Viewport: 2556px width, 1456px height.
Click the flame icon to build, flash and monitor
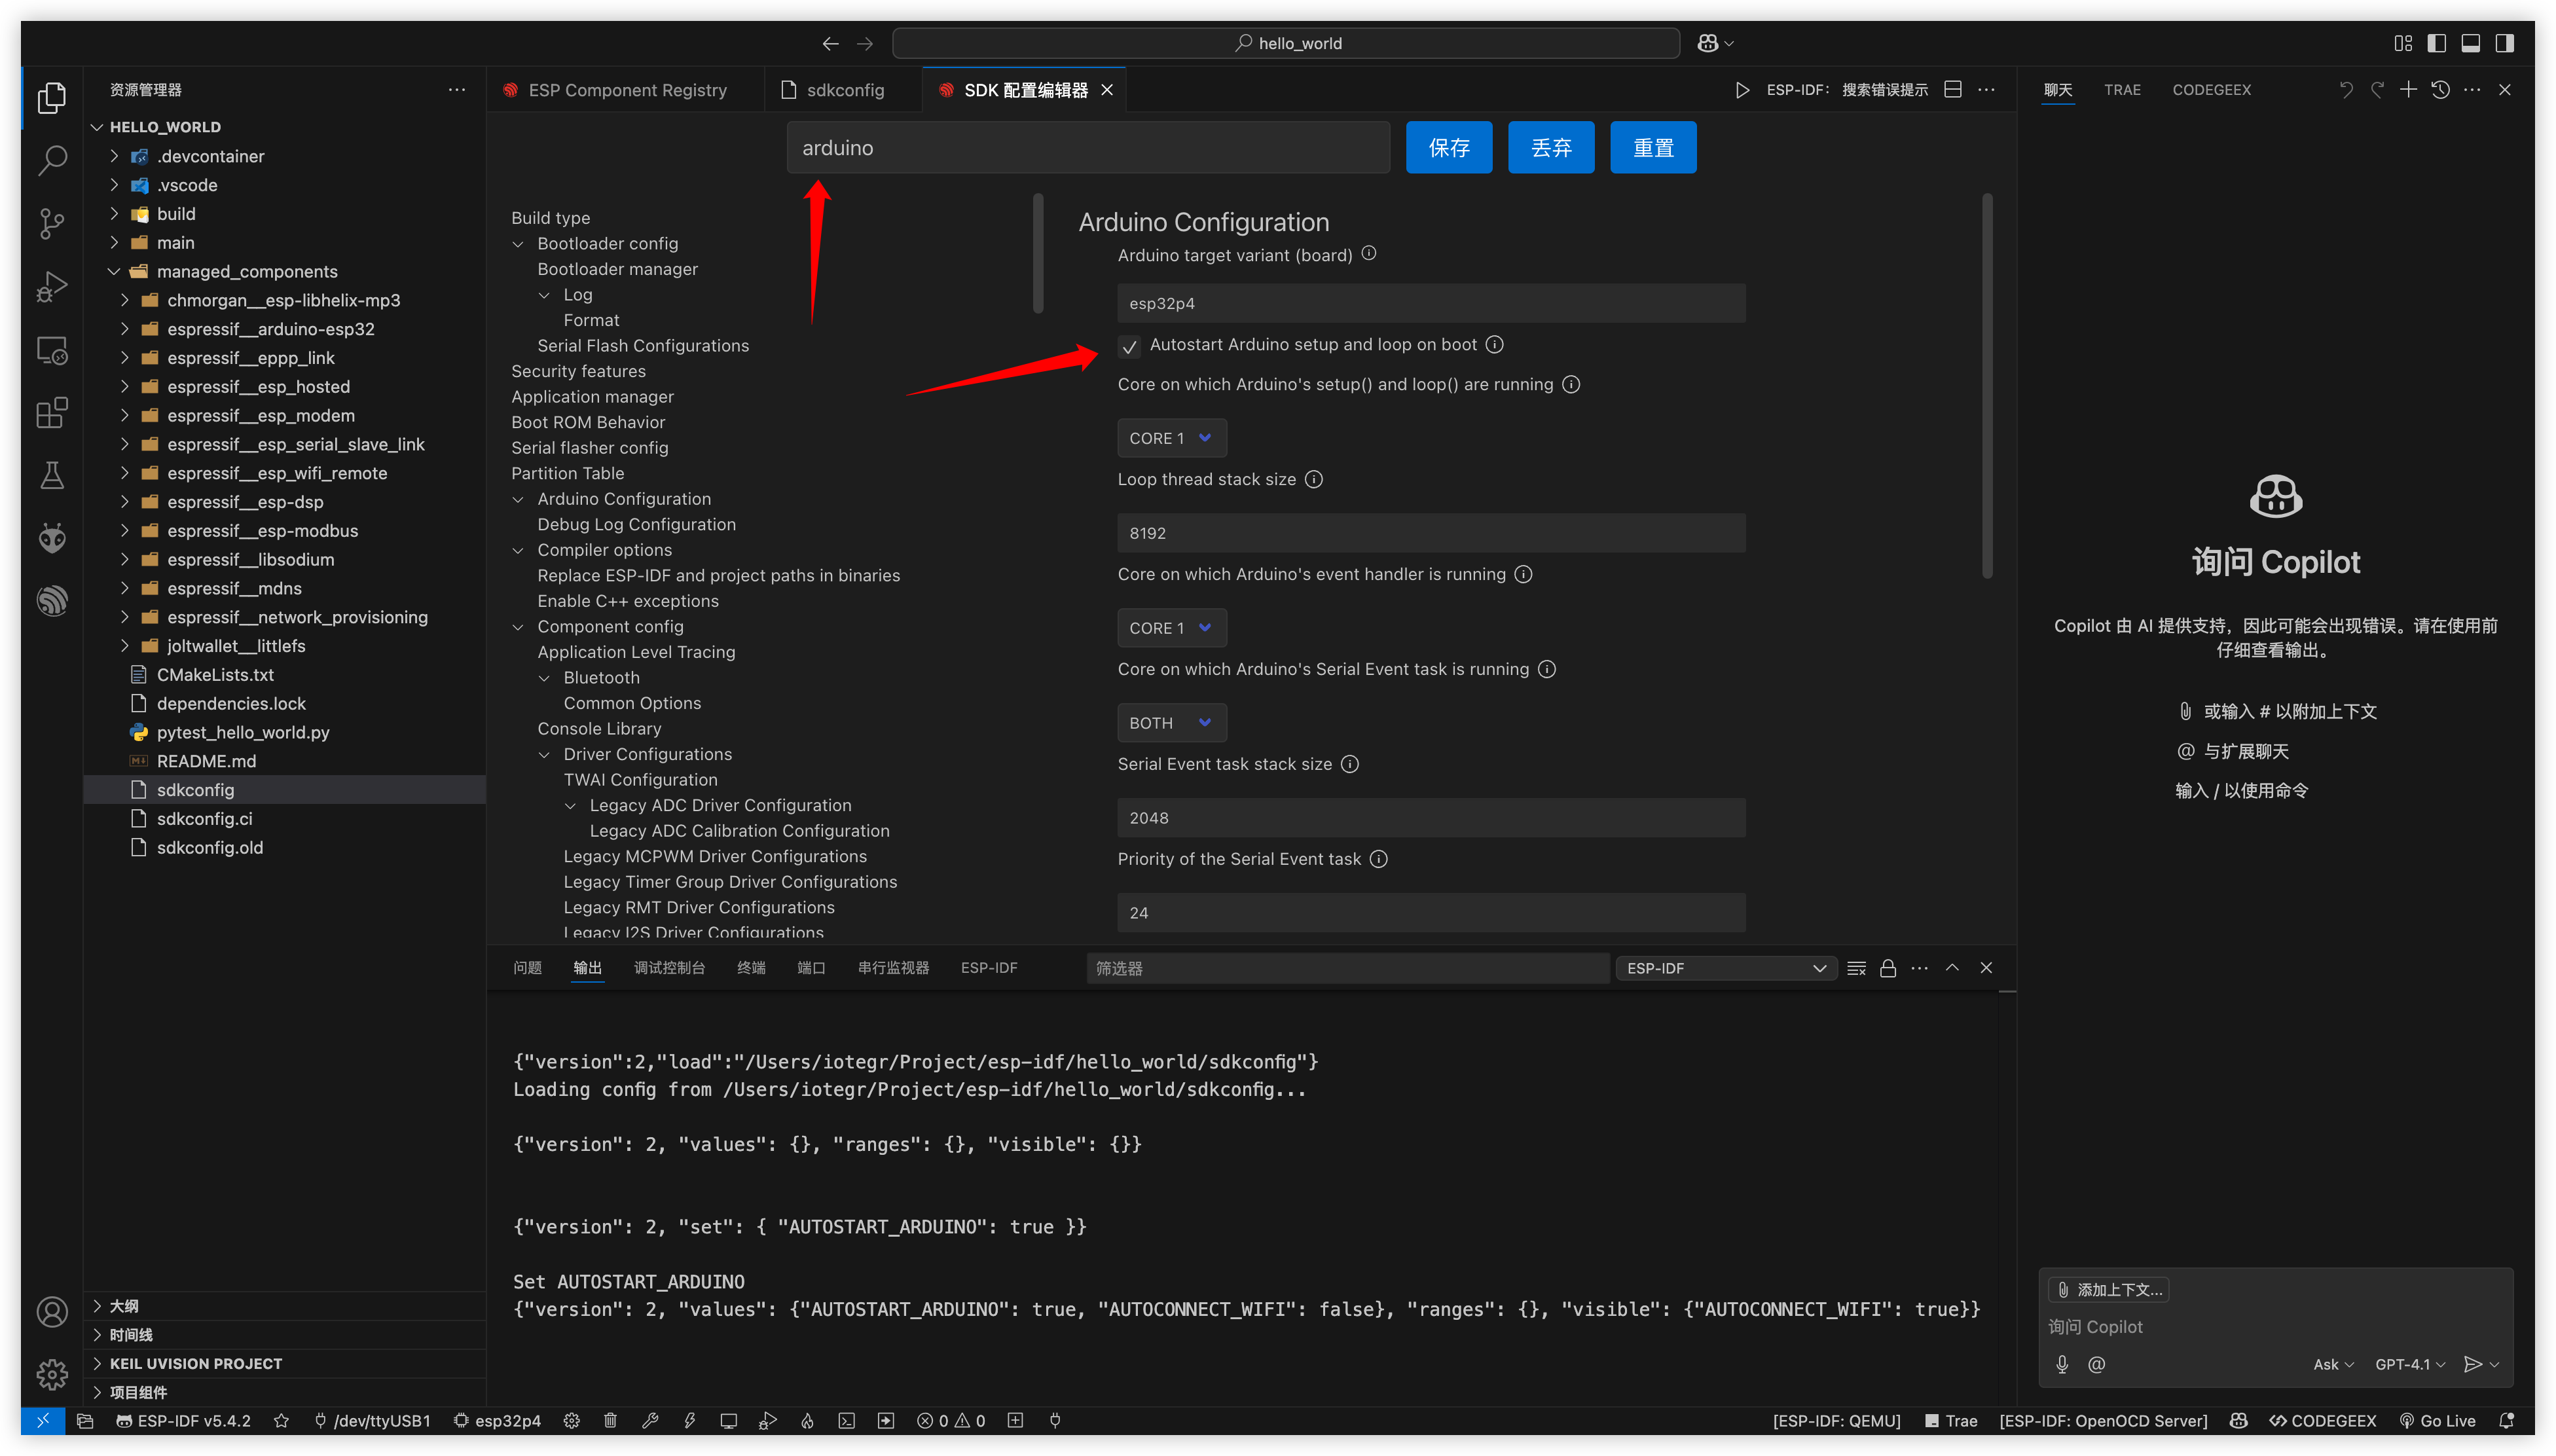807,1420
